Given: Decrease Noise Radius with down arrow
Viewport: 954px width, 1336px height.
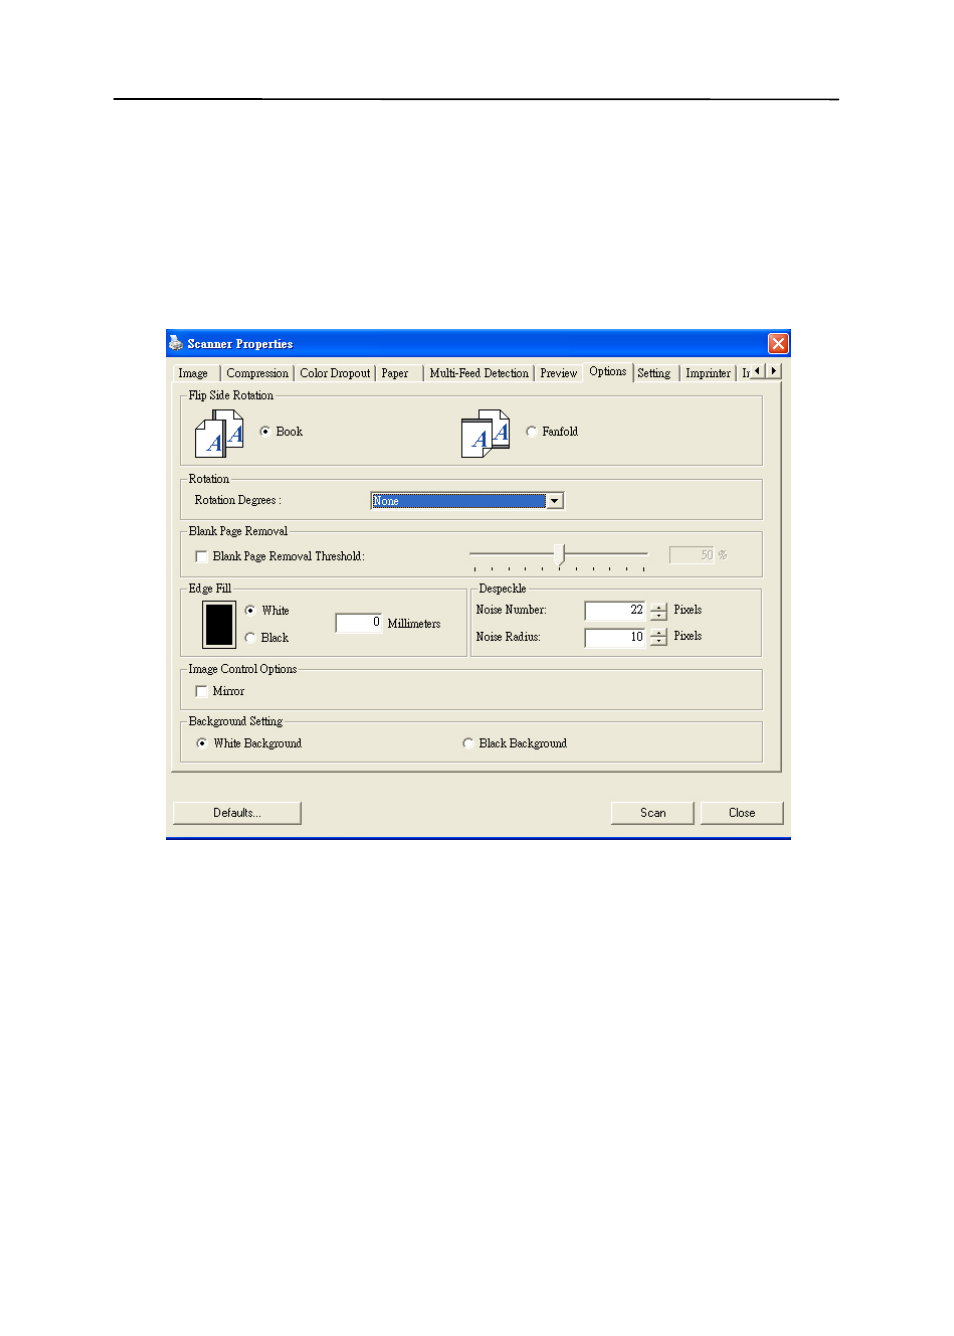Looking at the screenshot, I should tap(658, 642).
